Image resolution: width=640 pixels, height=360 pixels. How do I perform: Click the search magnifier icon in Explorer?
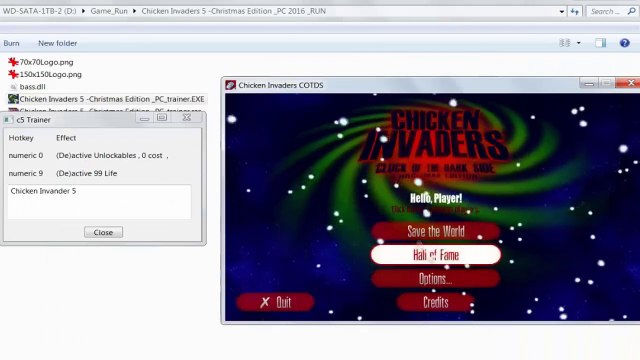[631, 11]
